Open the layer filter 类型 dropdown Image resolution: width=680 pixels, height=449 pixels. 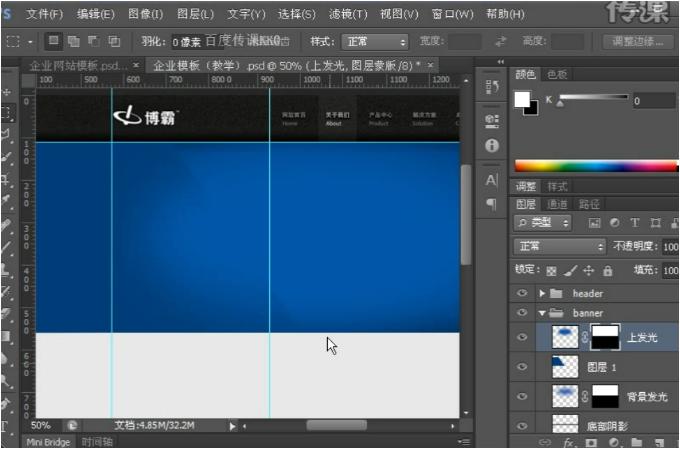(x=543, y=223)
